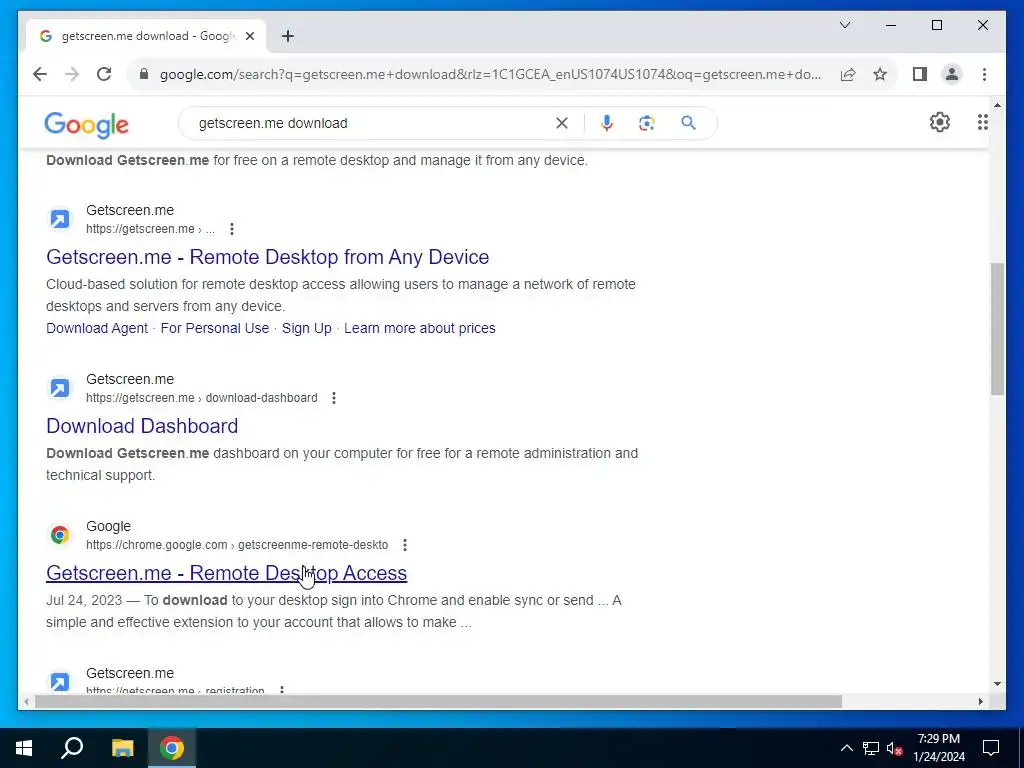Open Chrome side panel icon
The width and height of the screenshot is (1024, 768).
point(920,74)
